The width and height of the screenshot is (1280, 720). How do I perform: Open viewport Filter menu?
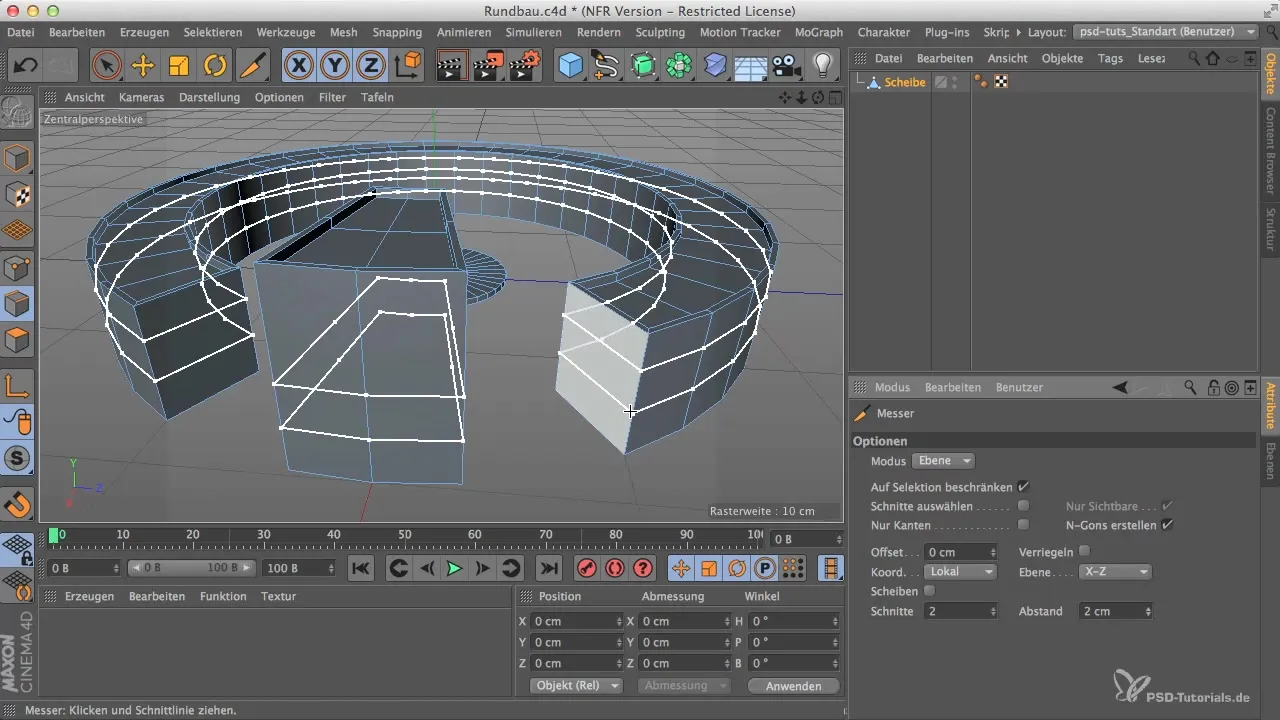(x=332, y=97)
